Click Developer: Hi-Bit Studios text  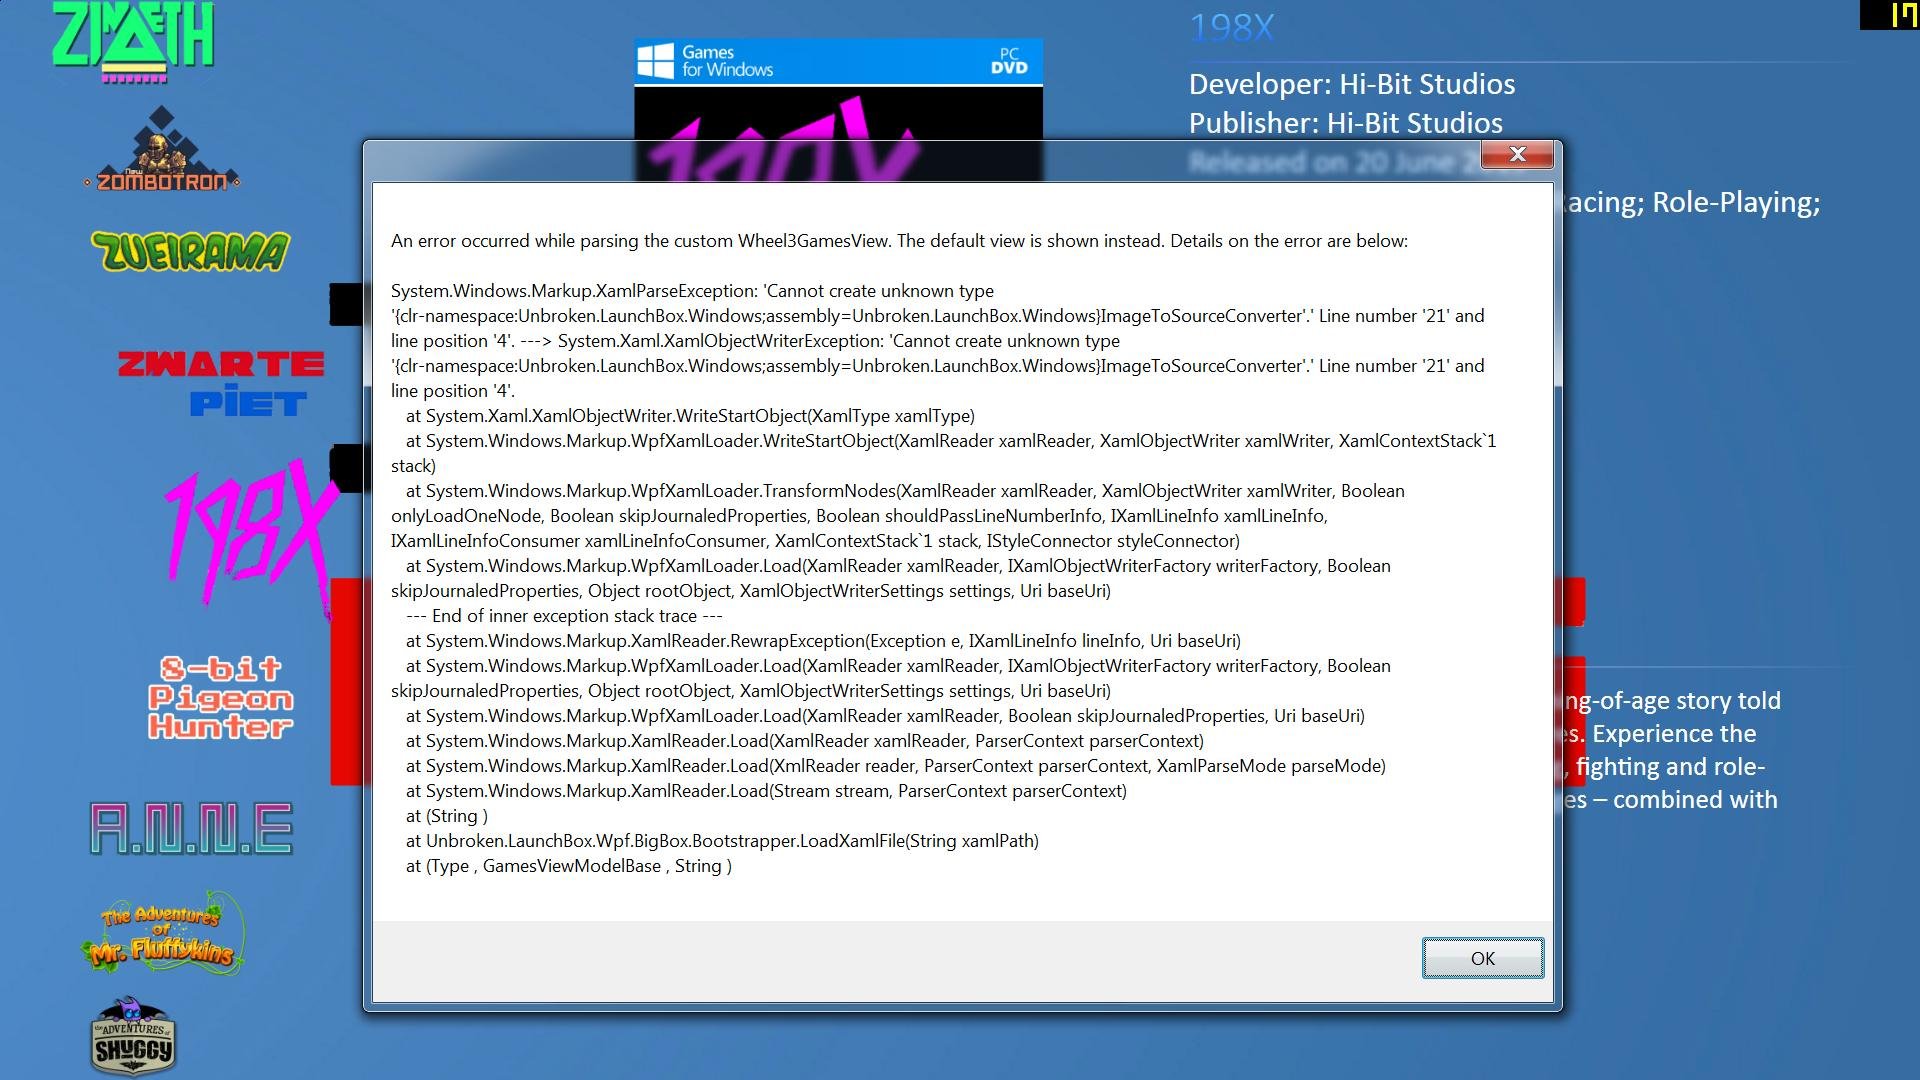pyautogui.click(x=1351, y=84)
